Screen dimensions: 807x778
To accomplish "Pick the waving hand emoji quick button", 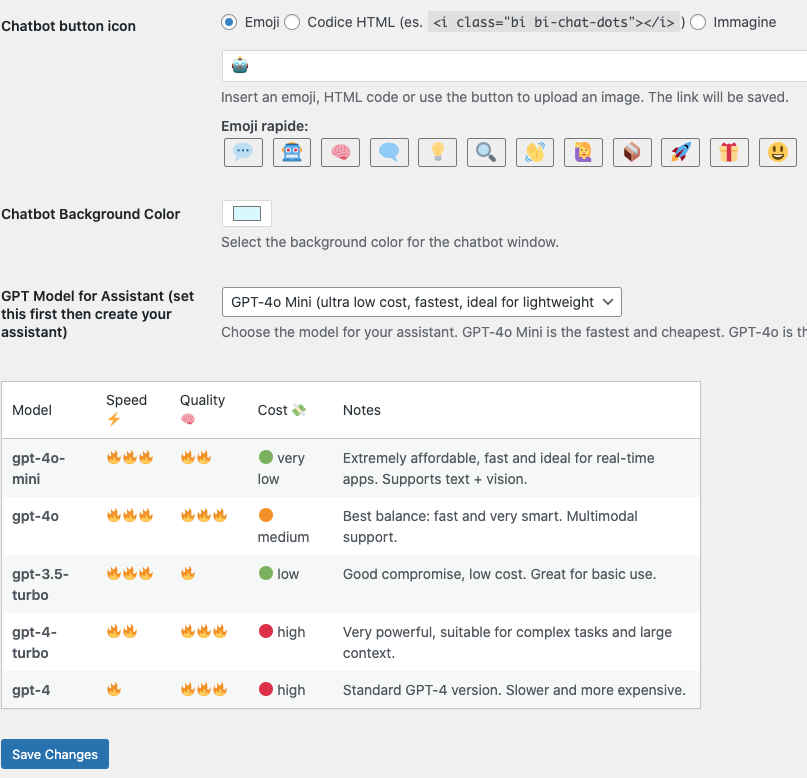I will [535, 152].
